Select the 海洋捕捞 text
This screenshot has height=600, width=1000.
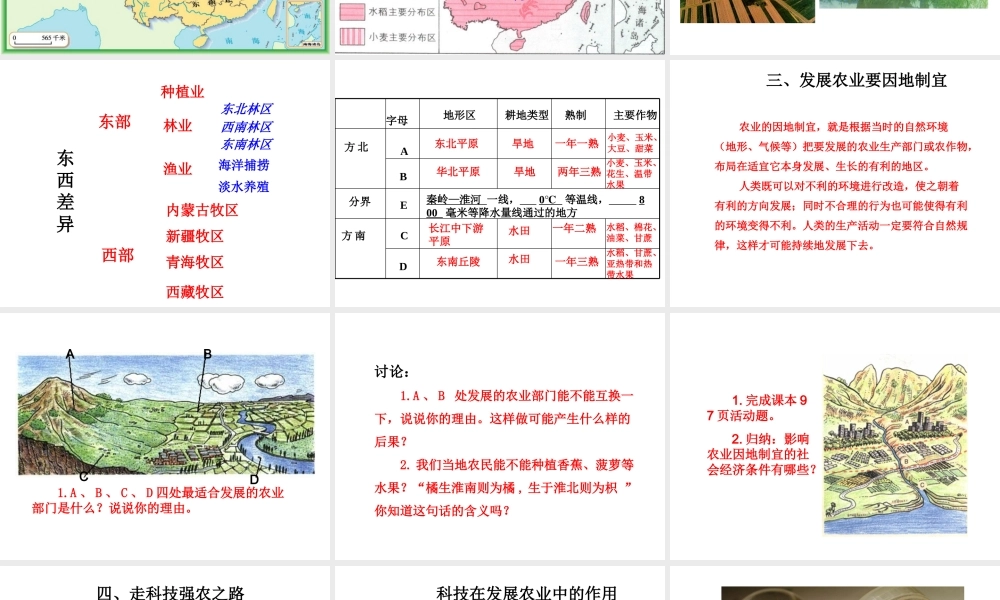(244, 165)
